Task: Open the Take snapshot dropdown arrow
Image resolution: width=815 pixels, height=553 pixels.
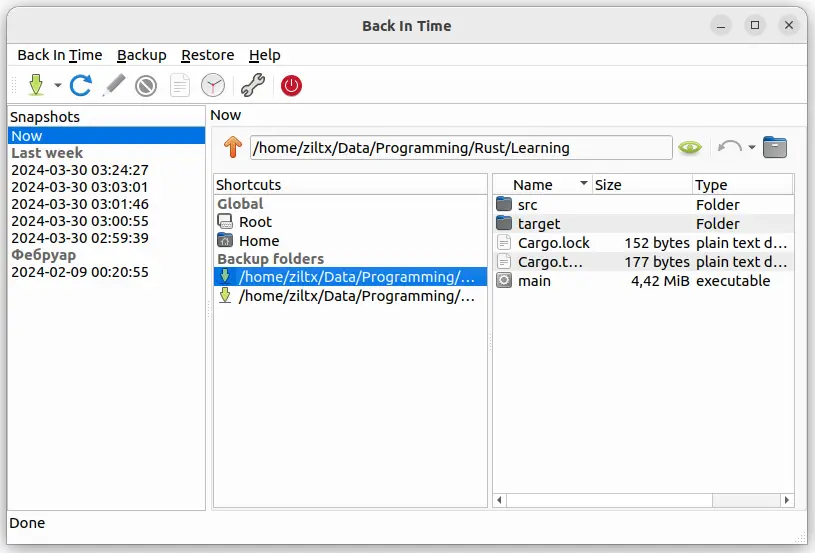Action: (x=58, y=86)
